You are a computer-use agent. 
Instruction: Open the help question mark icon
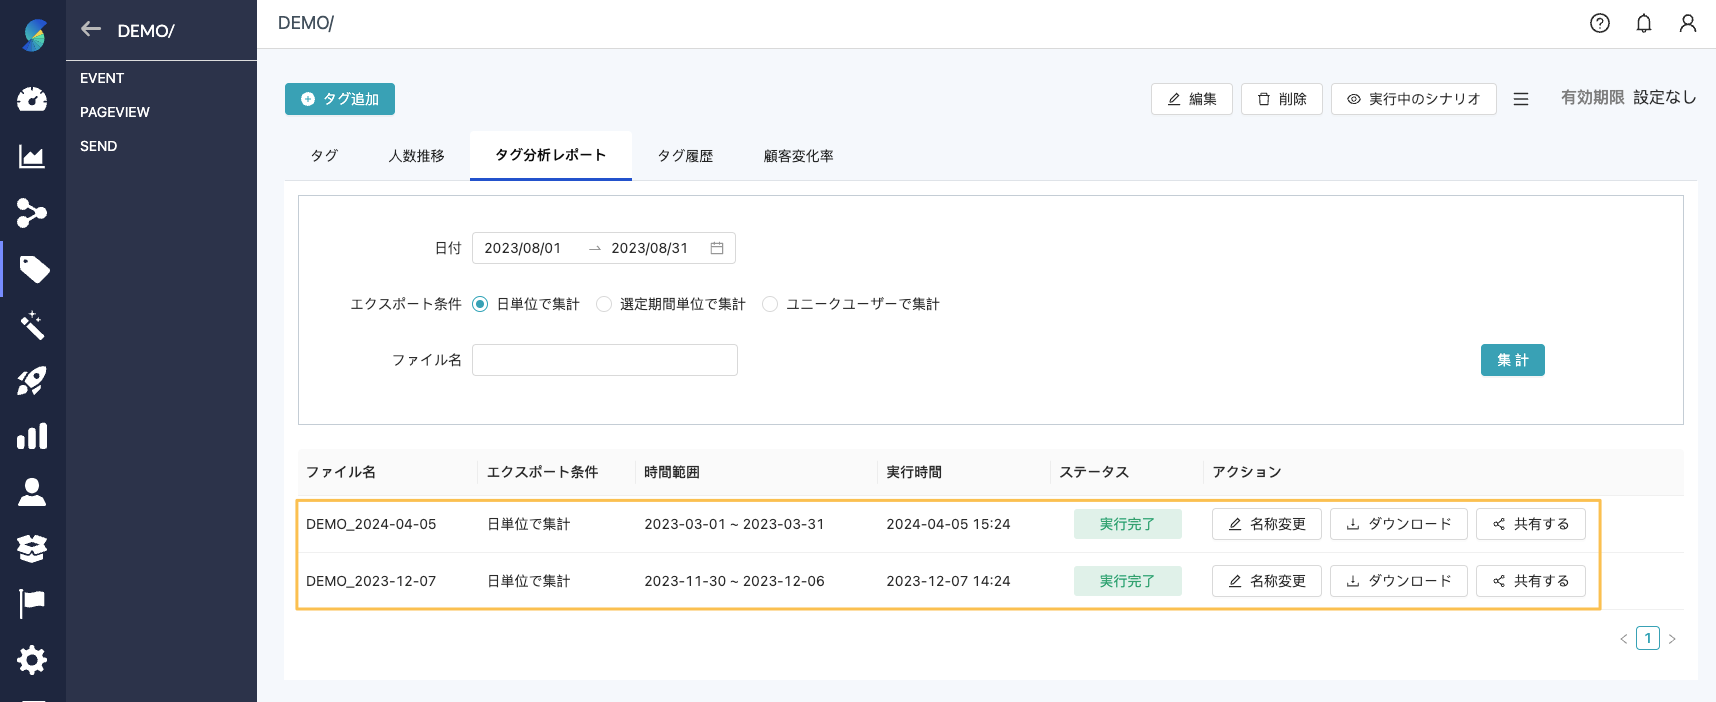pyautogui.click(x=1599, y=23)
